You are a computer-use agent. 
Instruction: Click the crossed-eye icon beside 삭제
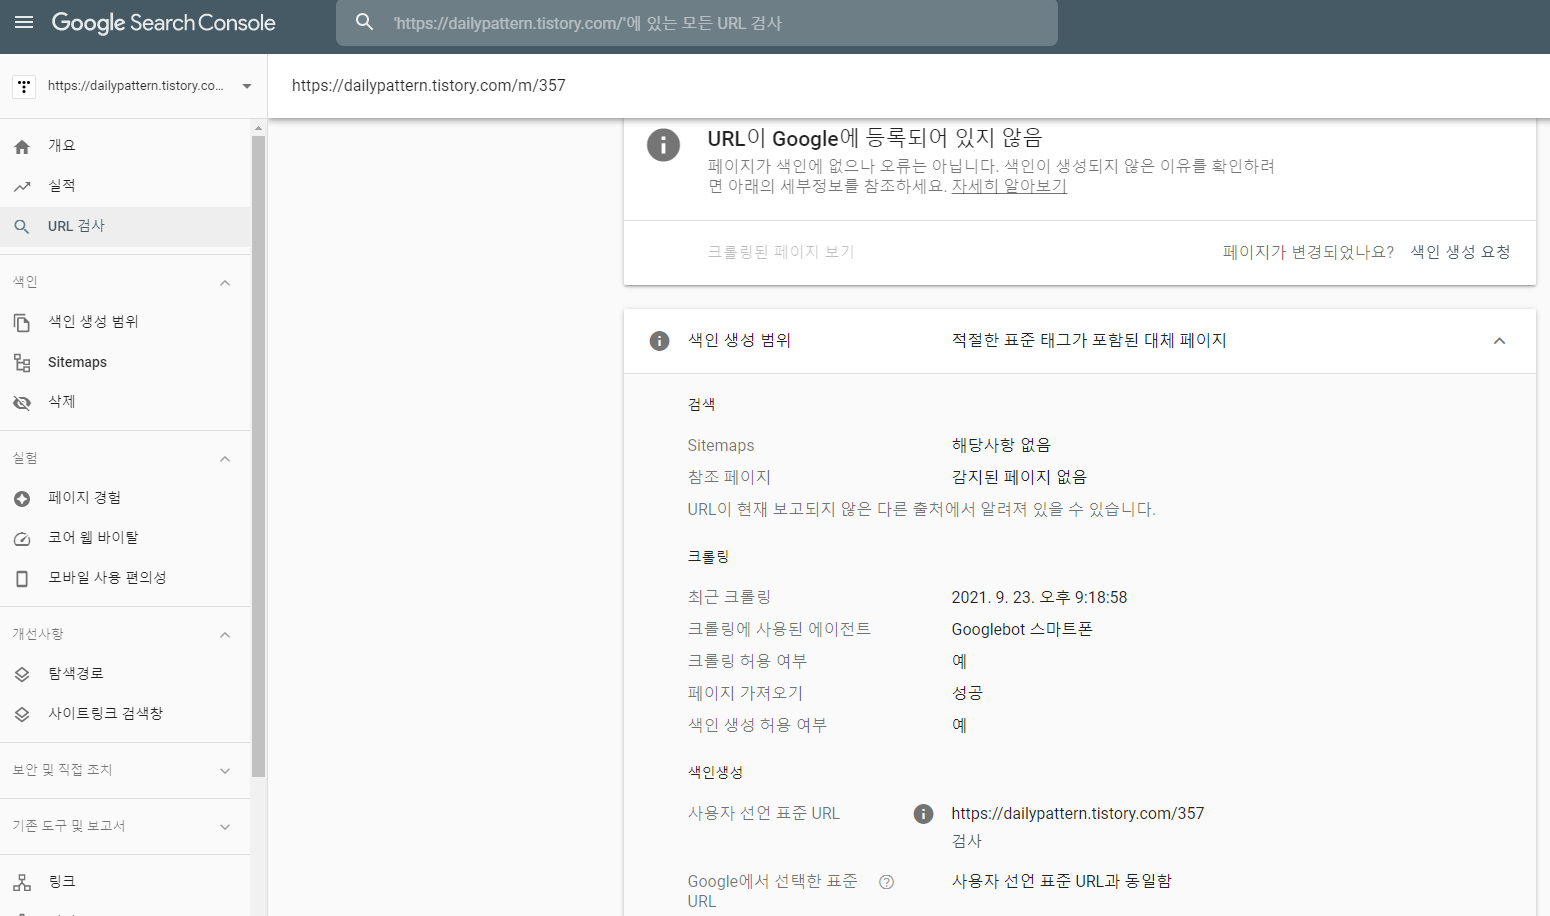[22, 403]
